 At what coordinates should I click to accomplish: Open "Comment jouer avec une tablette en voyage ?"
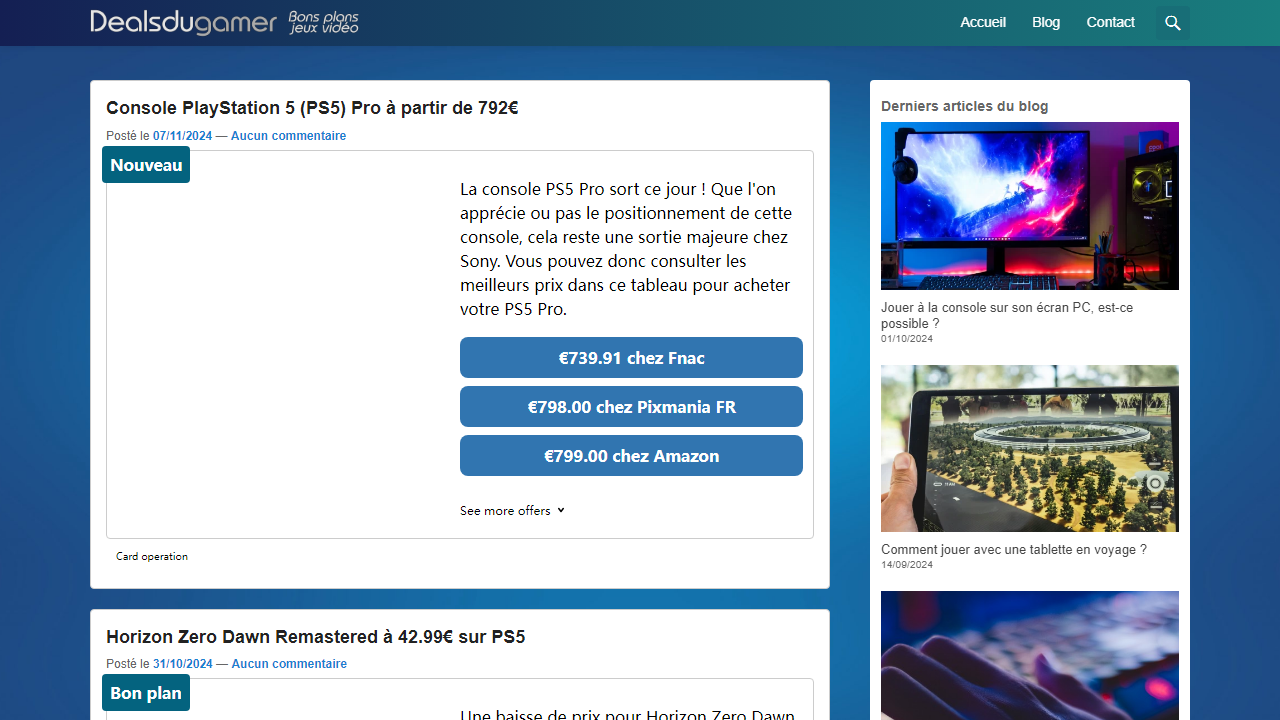(1013, 549)
